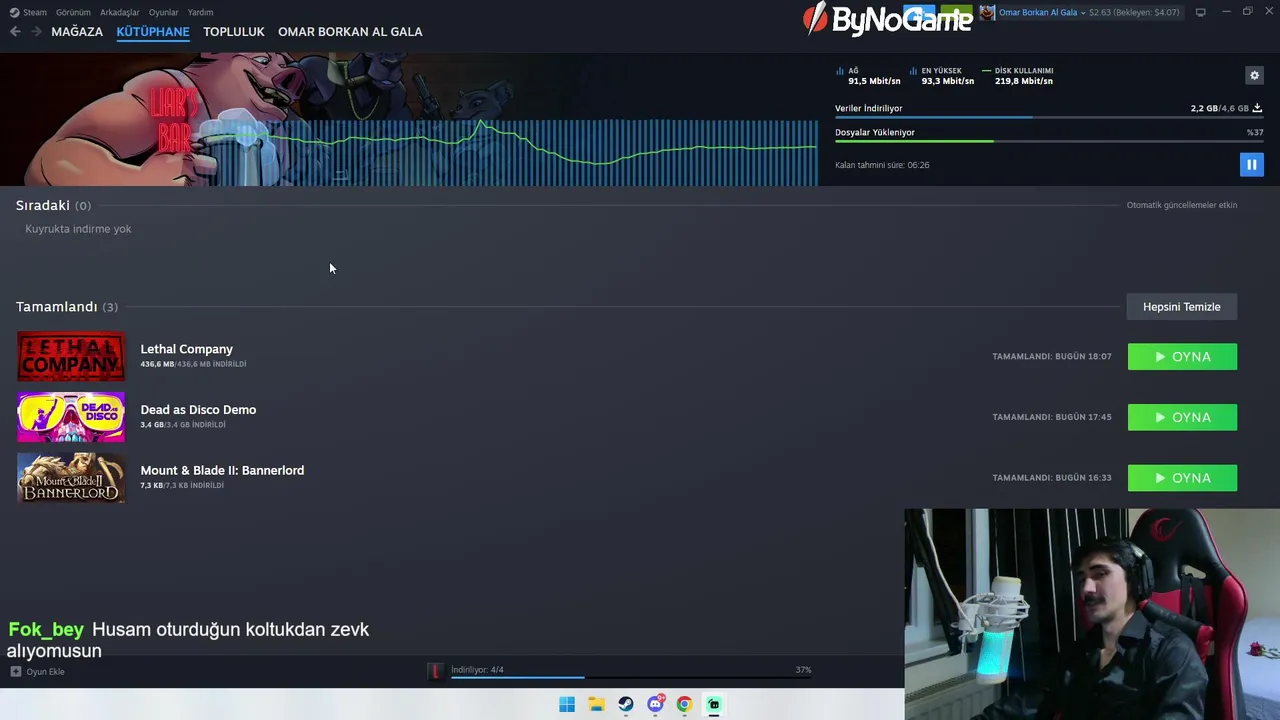The width and height of the screenshot is (1280, 720).
Task: Click the Dosyalar Yükleniyor progress bar
Action: [x=1048, y=141]
